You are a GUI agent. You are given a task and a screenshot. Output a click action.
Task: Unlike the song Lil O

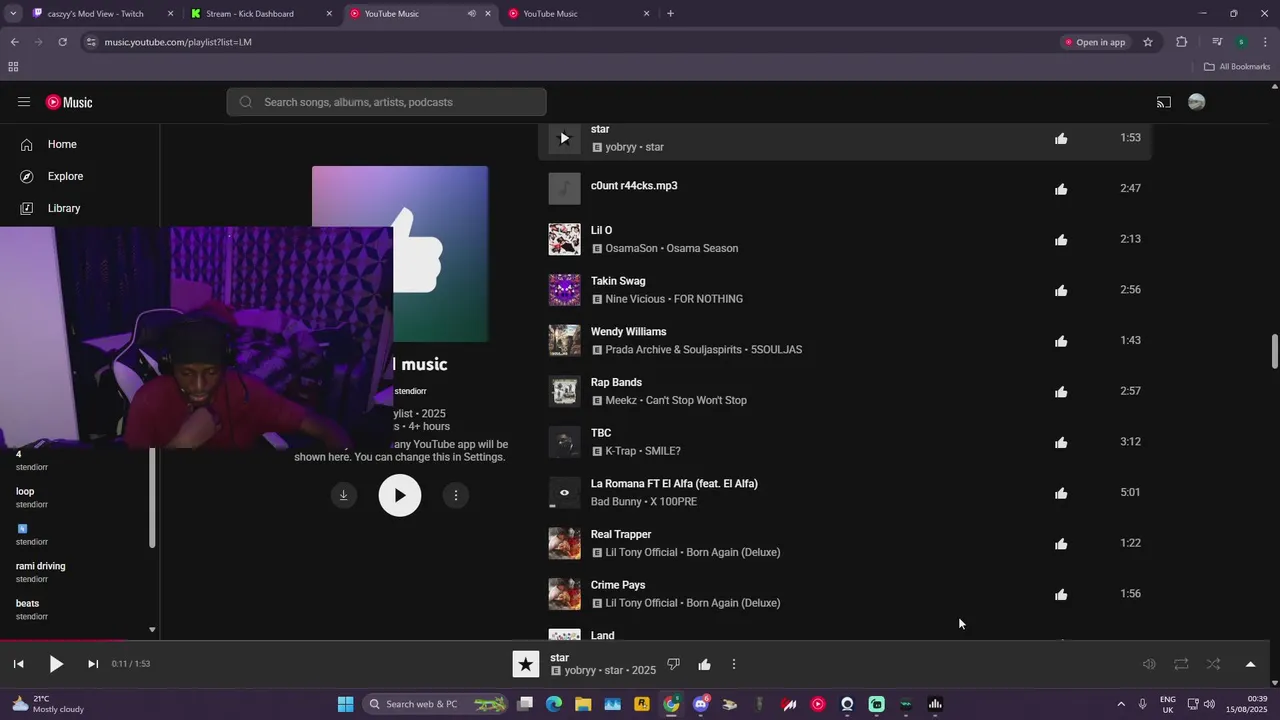click(x=1061, y=240)
